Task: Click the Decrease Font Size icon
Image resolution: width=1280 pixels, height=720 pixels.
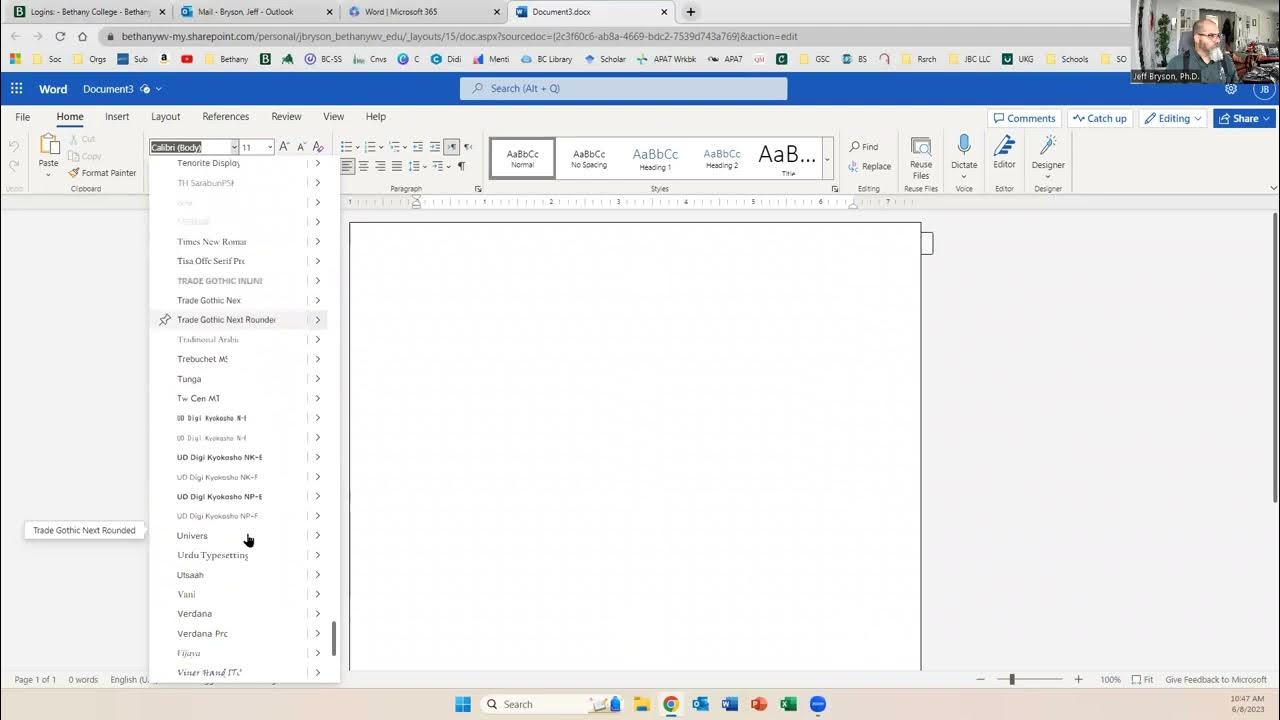Action: coord(301,147)
